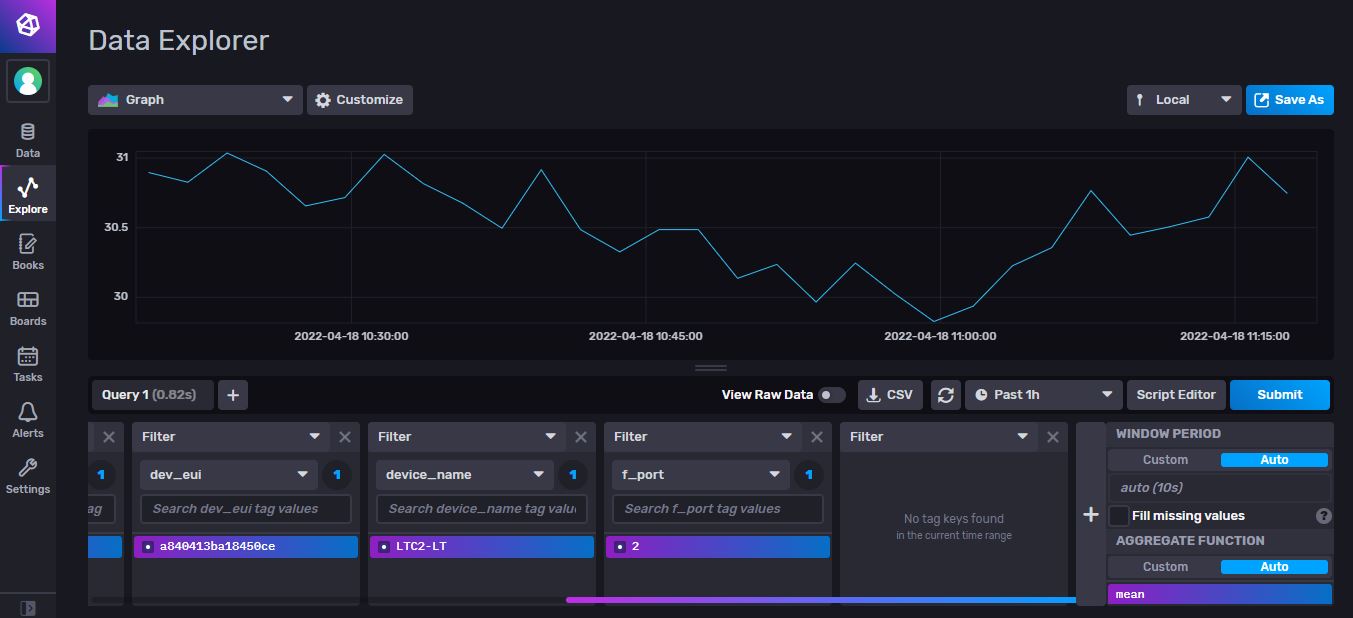Image resolution: width=1353 pixels, height=618 pixels.
Task: Open Settings wrench in sidebar
Action: pyautogui.click(x=28, y=476)
